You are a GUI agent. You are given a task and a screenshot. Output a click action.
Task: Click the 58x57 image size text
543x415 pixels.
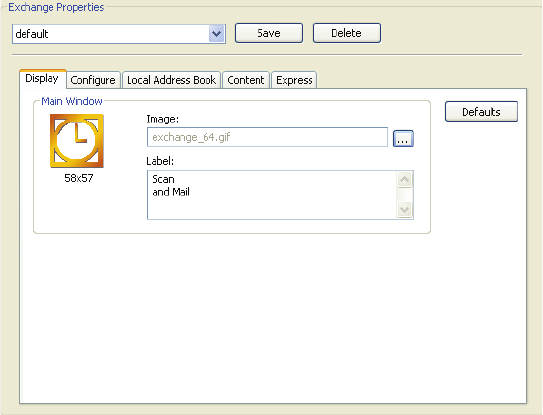pyautogui.click(x=79, y=178)
